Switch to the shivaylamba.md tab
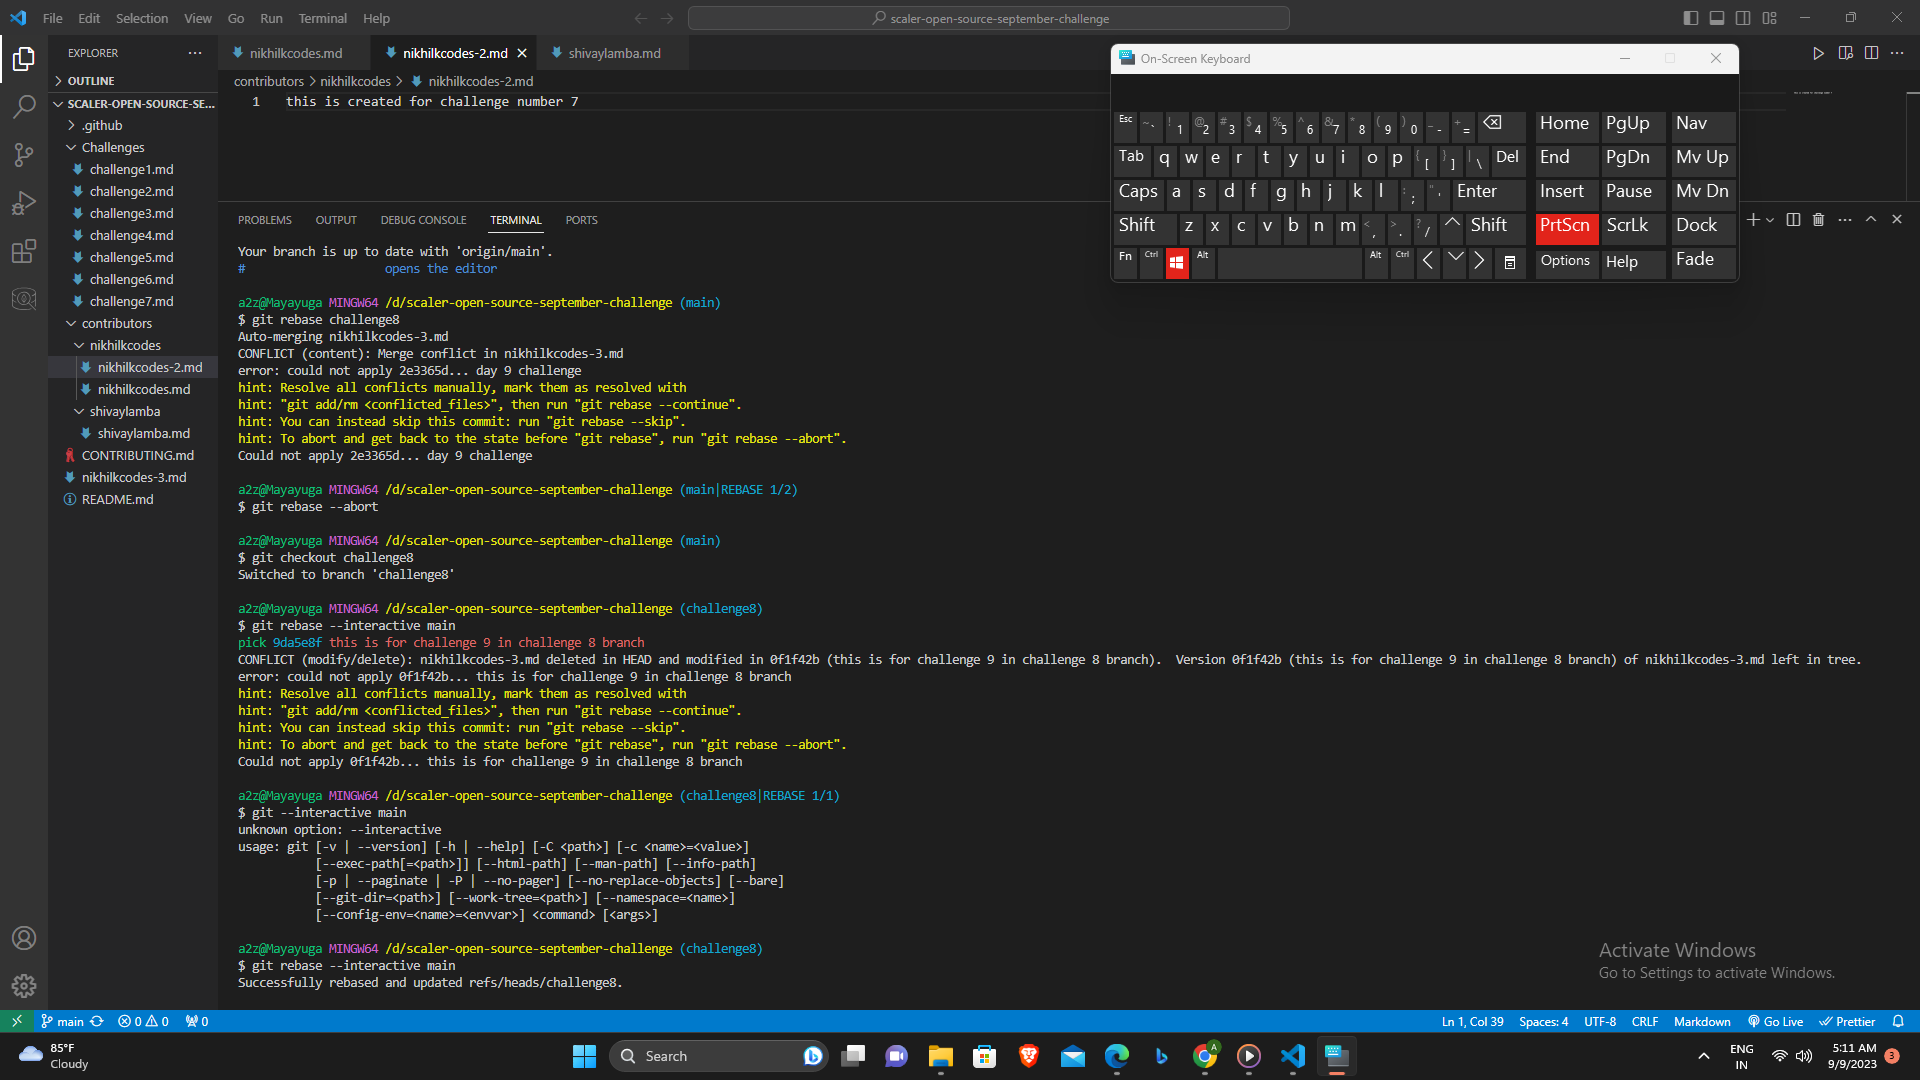This screenshot has width=1920, height=1080. [613, 52]
